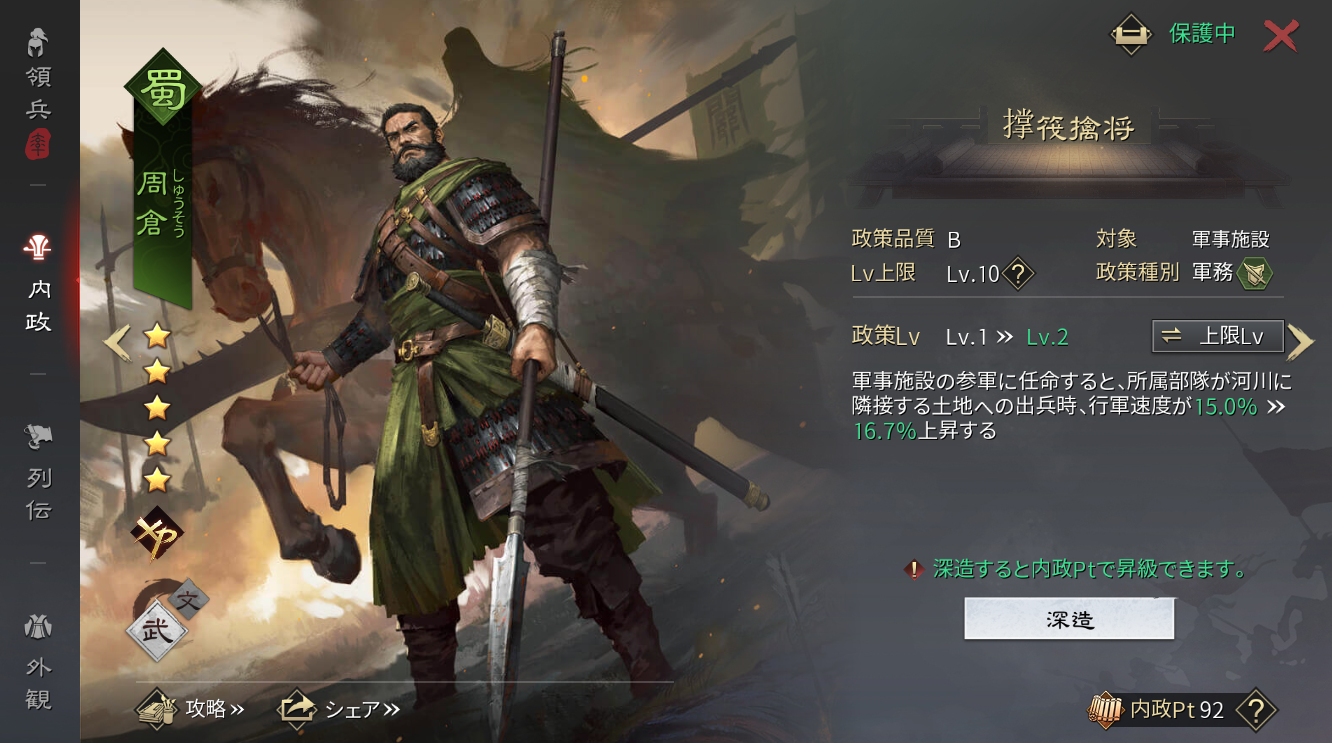Viewport: 1332px width, 743px height.
Task: Click the 内政Pt scroll bundle icon
Action: 1107,710
